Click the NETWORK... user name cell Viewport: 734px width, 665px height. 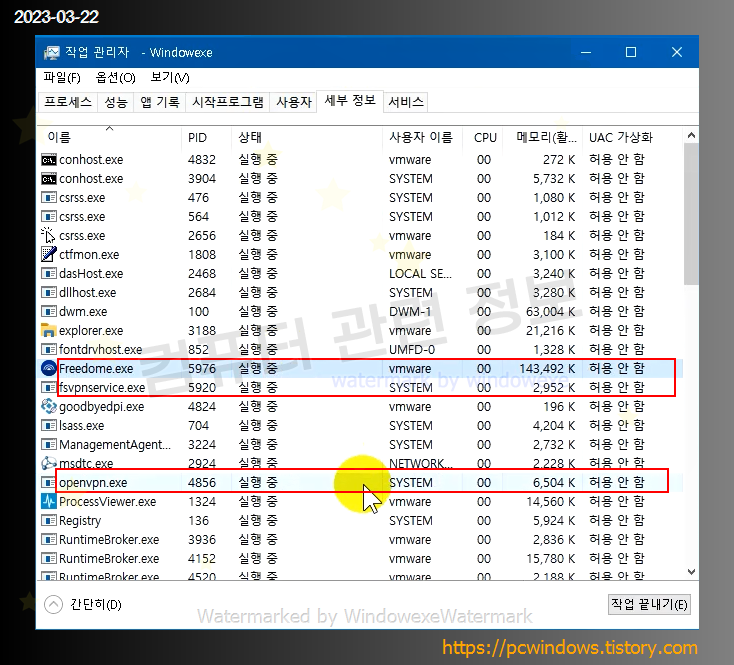point(421,464)
